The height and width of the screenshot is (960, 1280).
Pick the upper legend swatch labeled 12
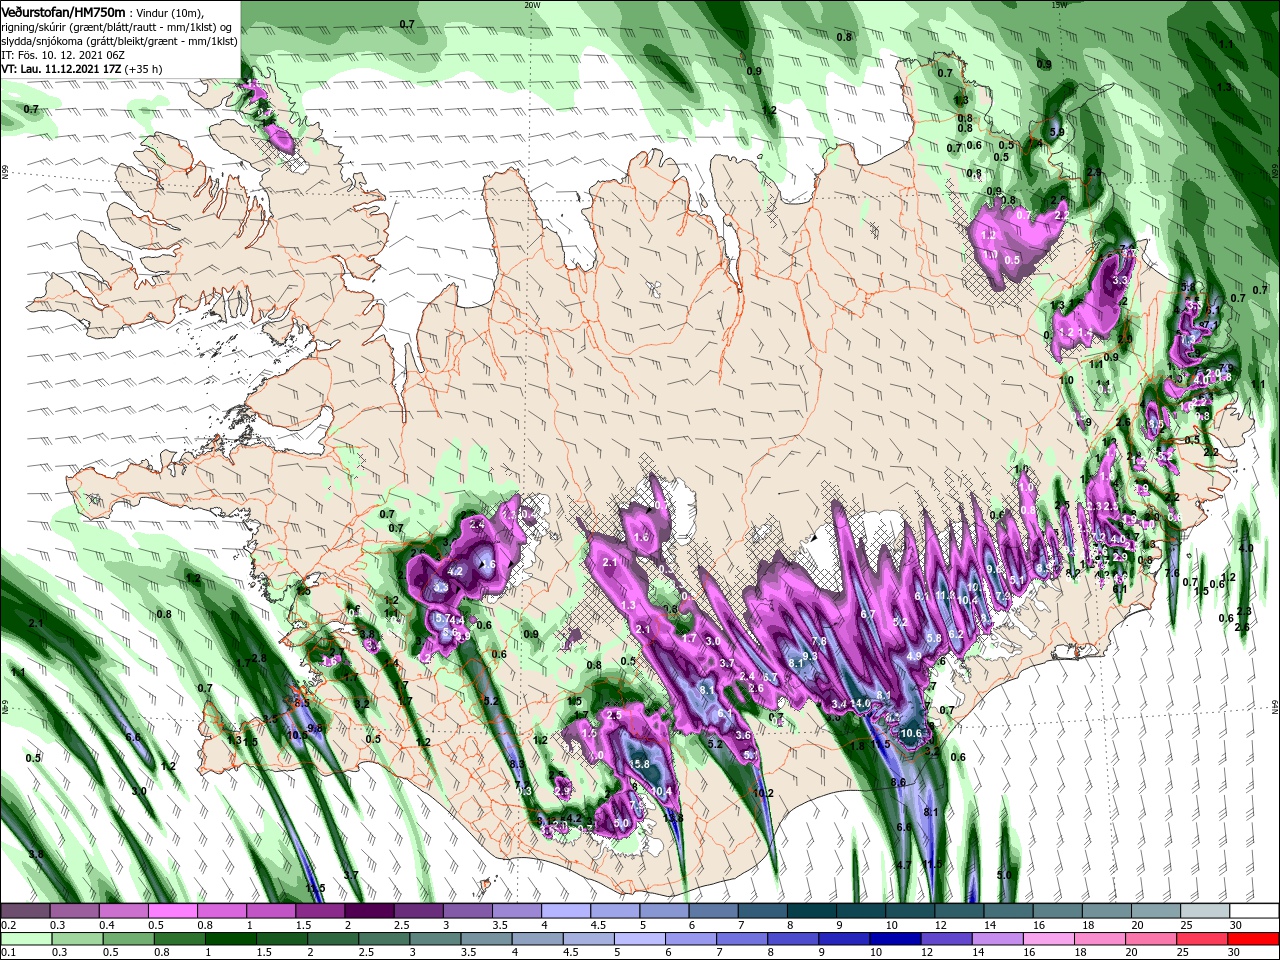click(x=958, y=910)
